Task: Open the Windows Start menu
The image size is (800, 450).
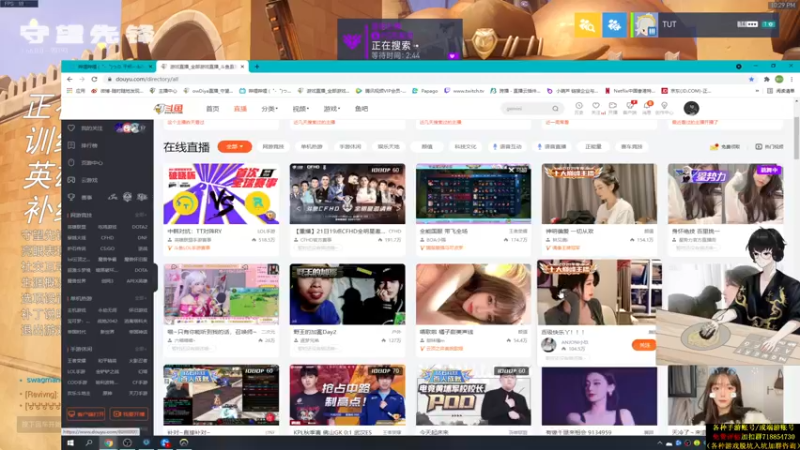Action: click(70, 443)
